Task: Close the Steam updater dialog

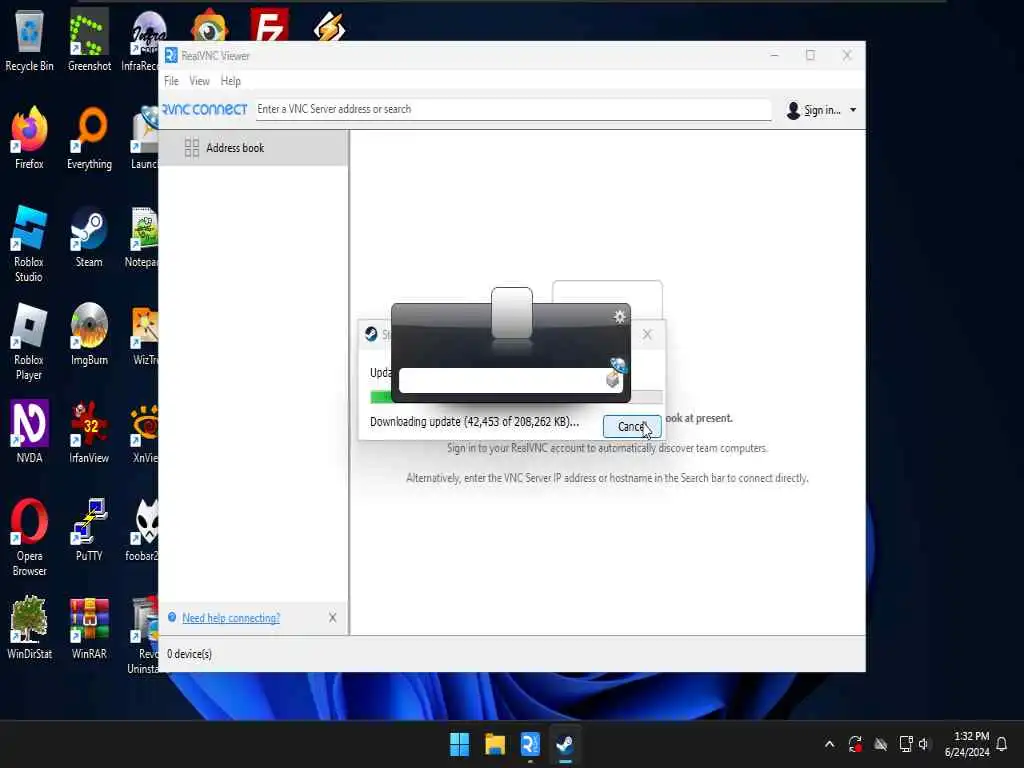Action: (647, 334)
